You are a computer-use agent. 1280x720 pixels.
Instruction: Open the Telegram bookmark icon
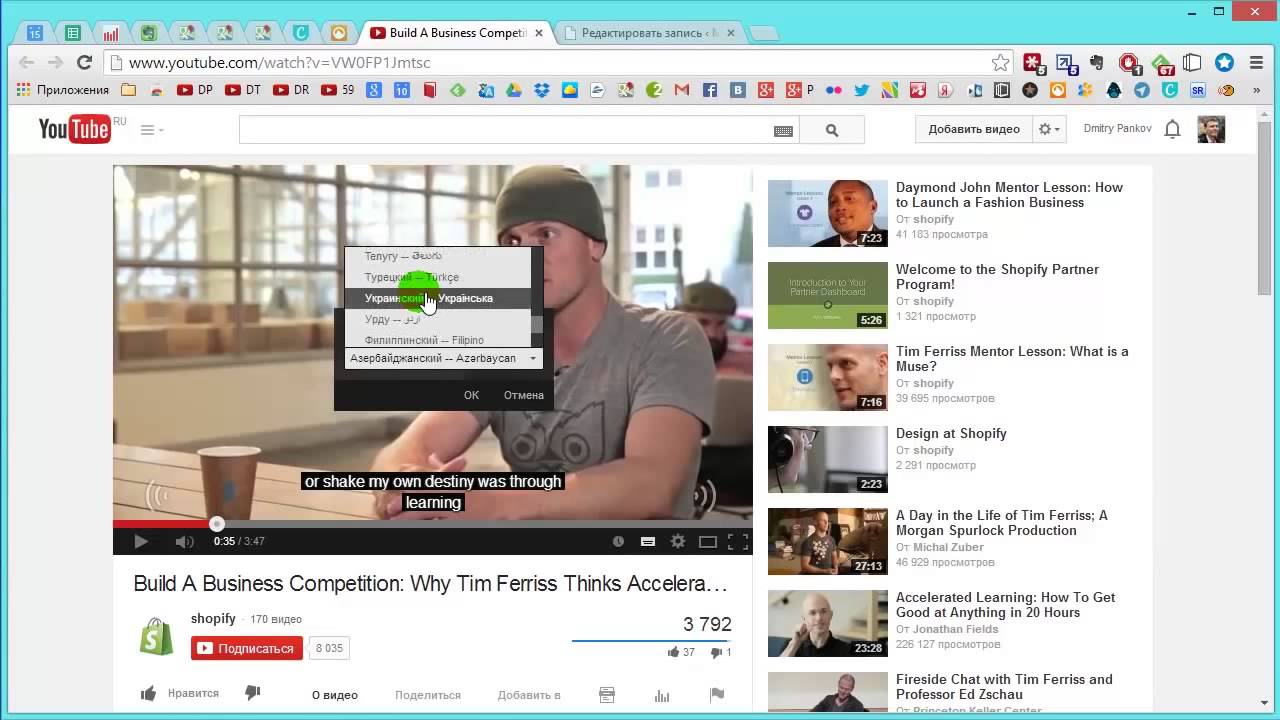tap(1141, 90)
